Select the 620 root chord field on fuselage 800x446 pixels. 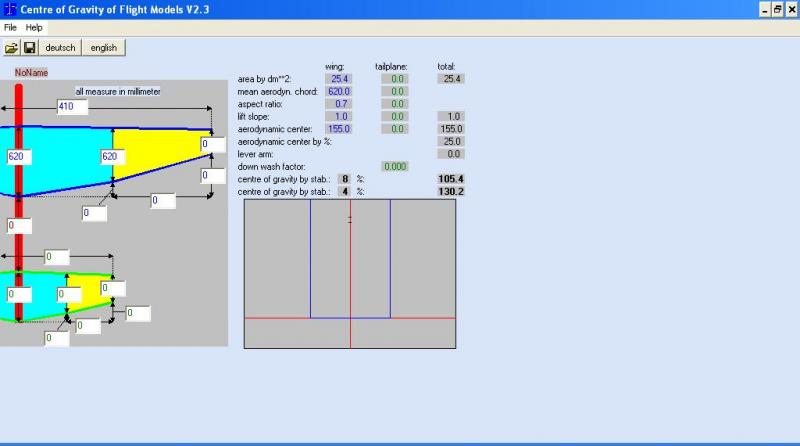click(x=20, y=157)
